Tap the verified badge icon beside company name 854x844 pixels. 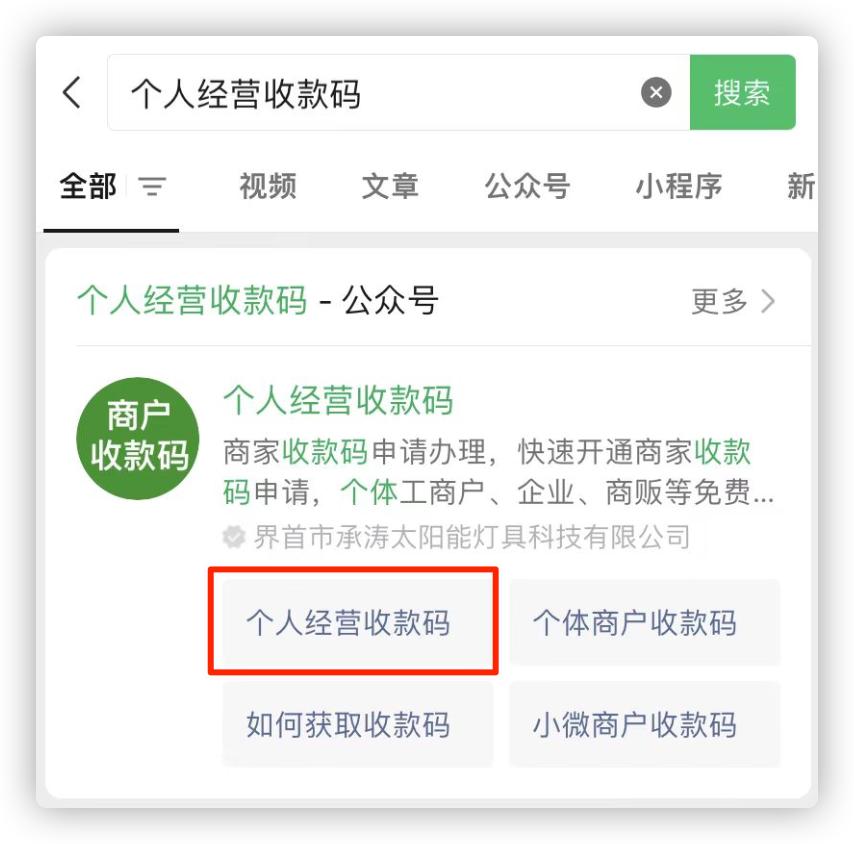coord(234,537)
